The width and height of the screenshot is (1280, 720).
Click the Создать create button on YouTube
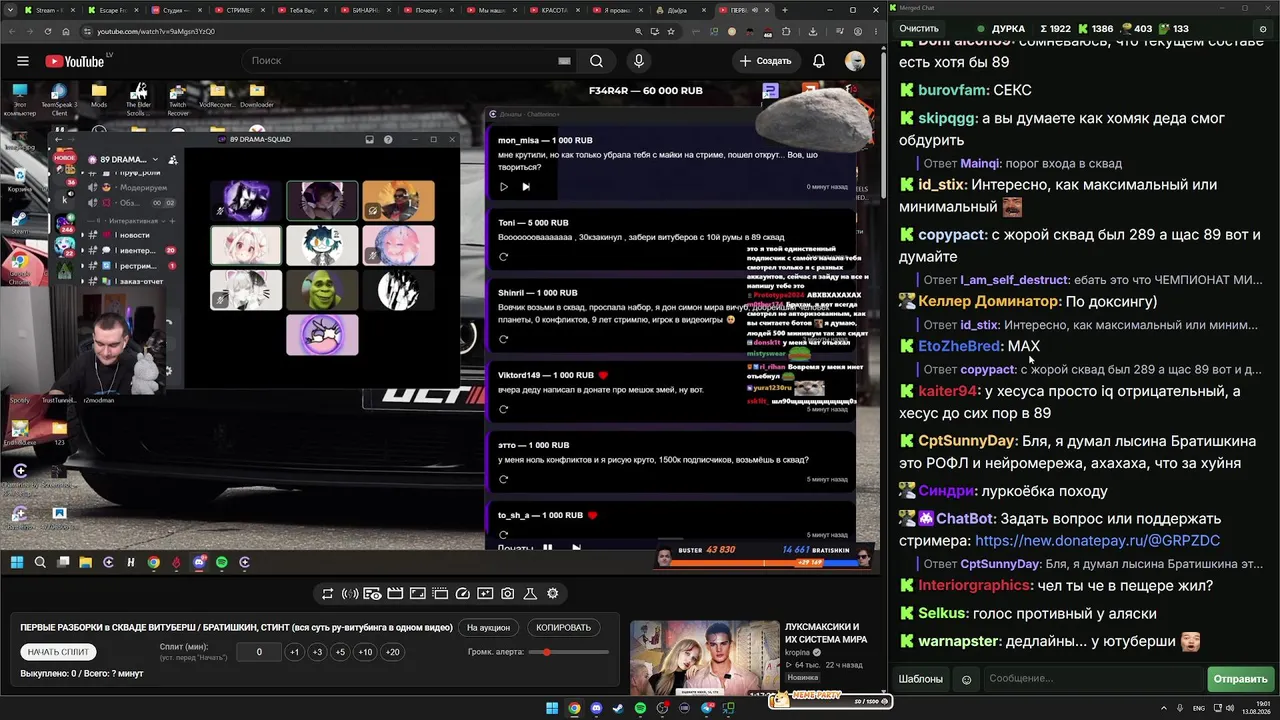[x=766, y=61]
